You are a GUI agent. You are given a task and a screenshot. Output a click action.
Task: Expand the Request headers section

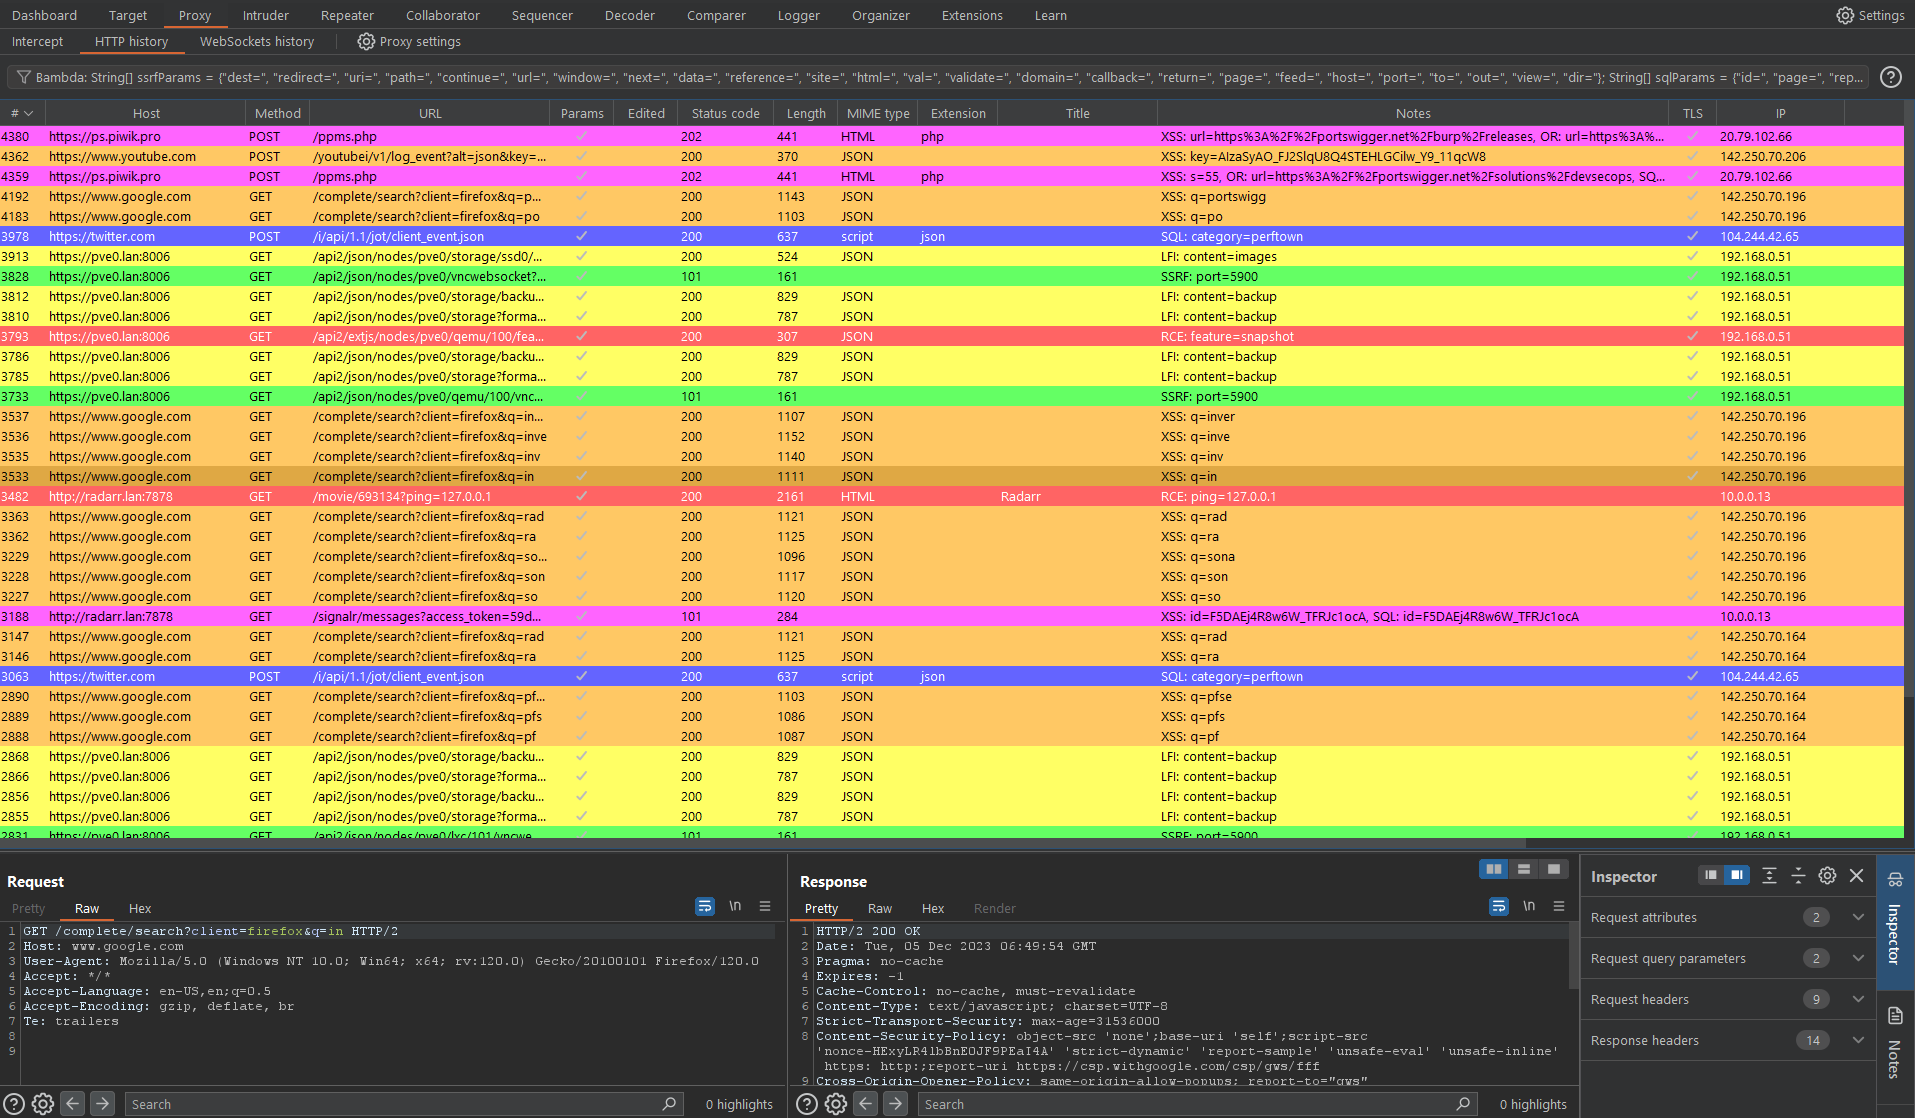pyautogui.click(x=1727, y=999)
